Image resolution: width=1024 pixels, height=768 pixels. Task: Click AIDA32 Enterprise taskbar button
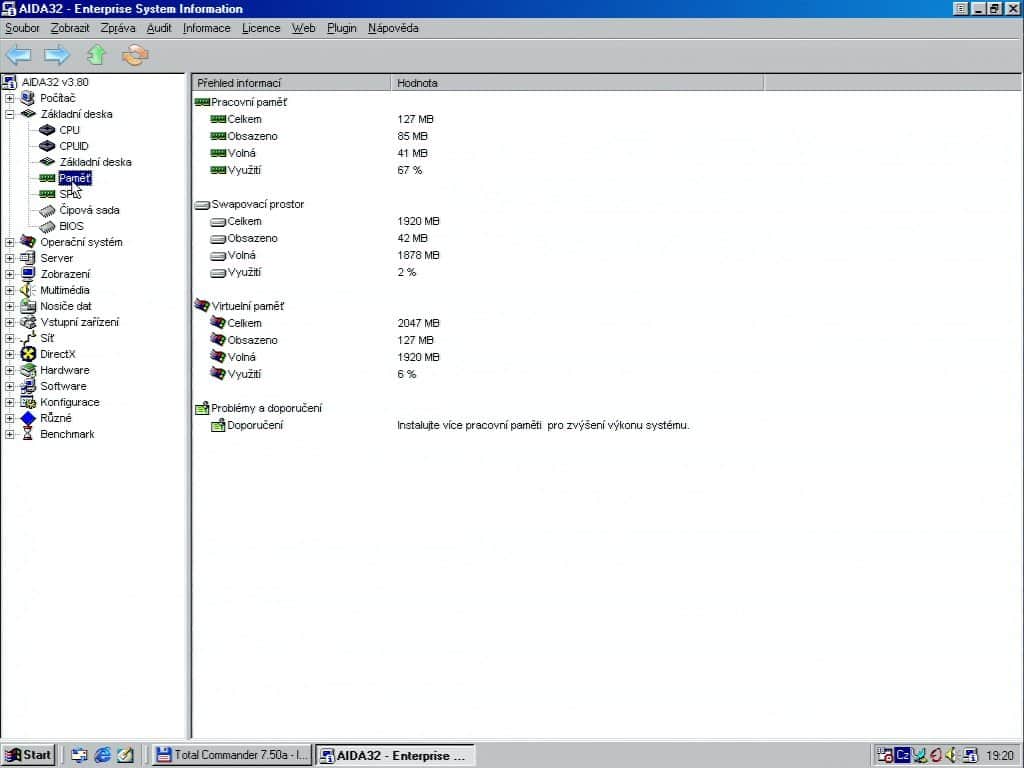[x=395, y=755]
